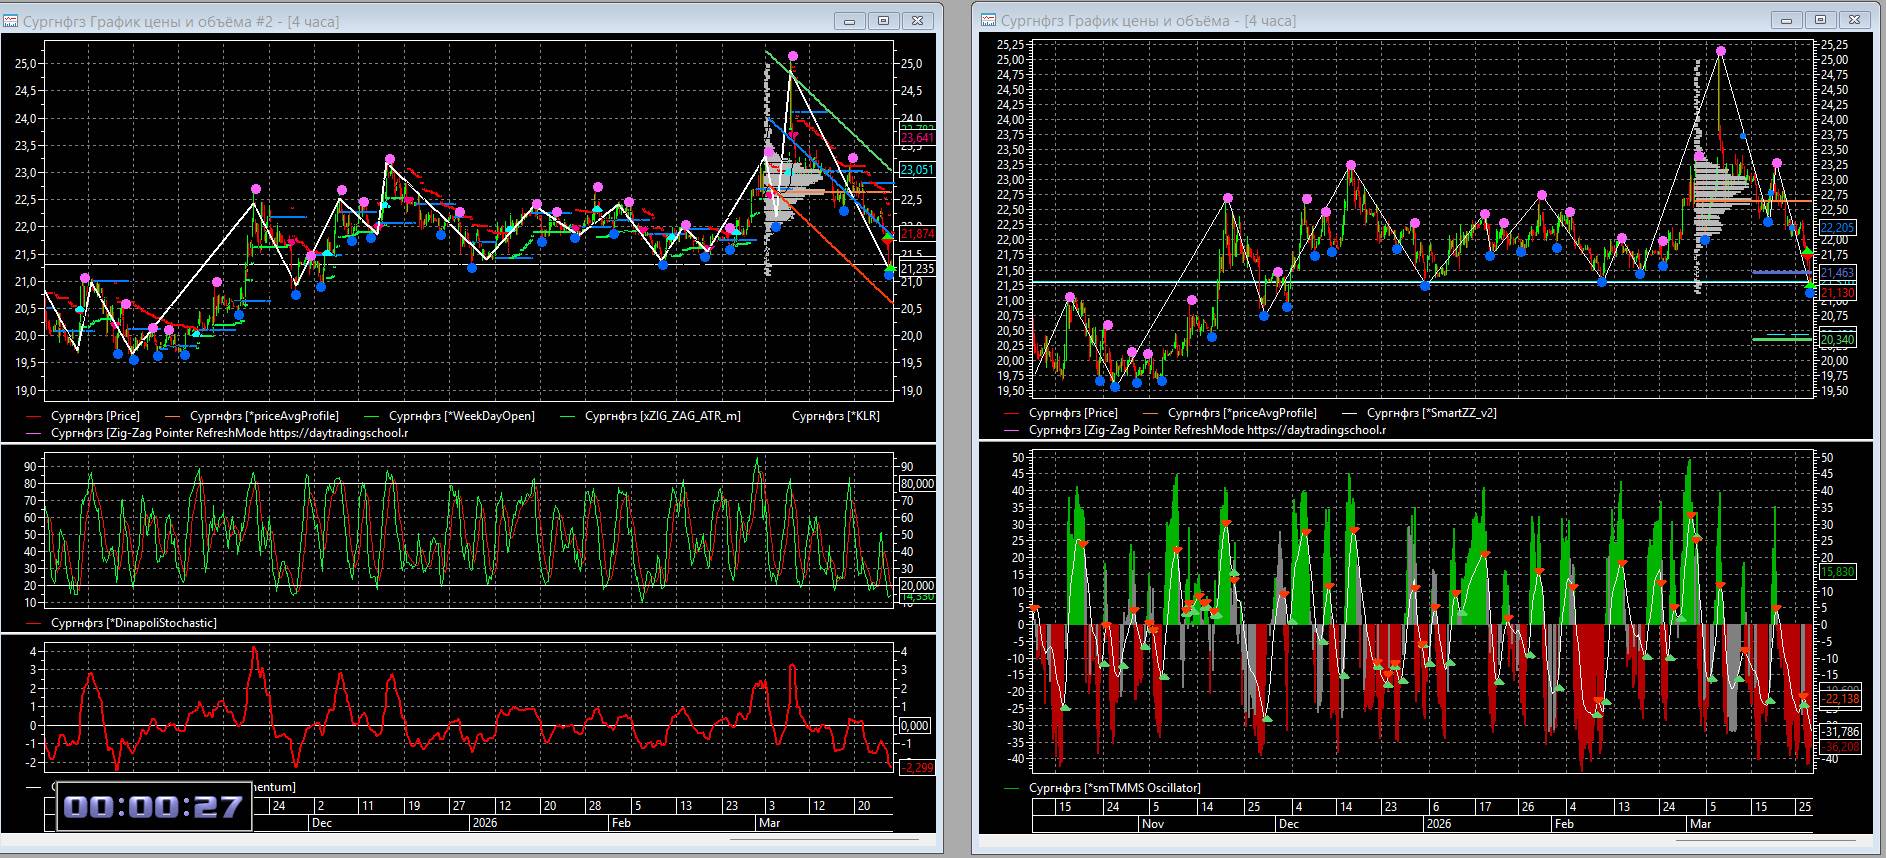1886x858 pixels.
Task: Select the "Сургнфгз [*smTMMS Oscillator]" legend entry
Action: [x=1115, y=788]
